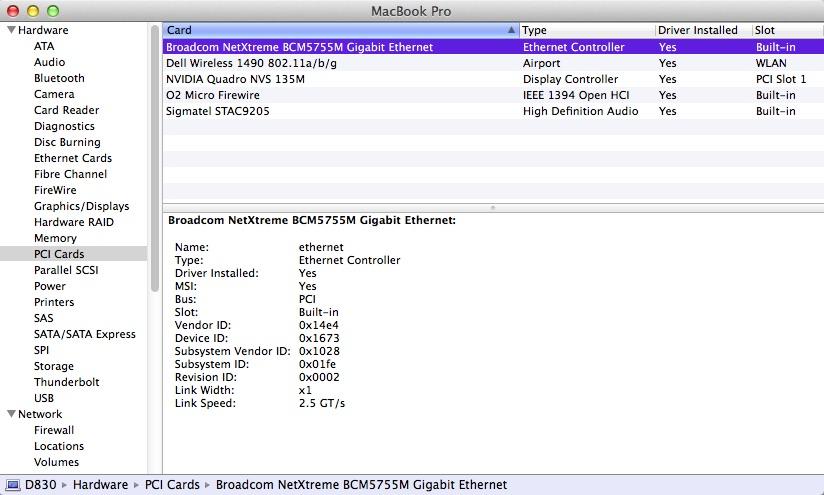Screen dimensions: 824x495
Task: Click the sort arrow in Card column header
Action: coord(511,30)
